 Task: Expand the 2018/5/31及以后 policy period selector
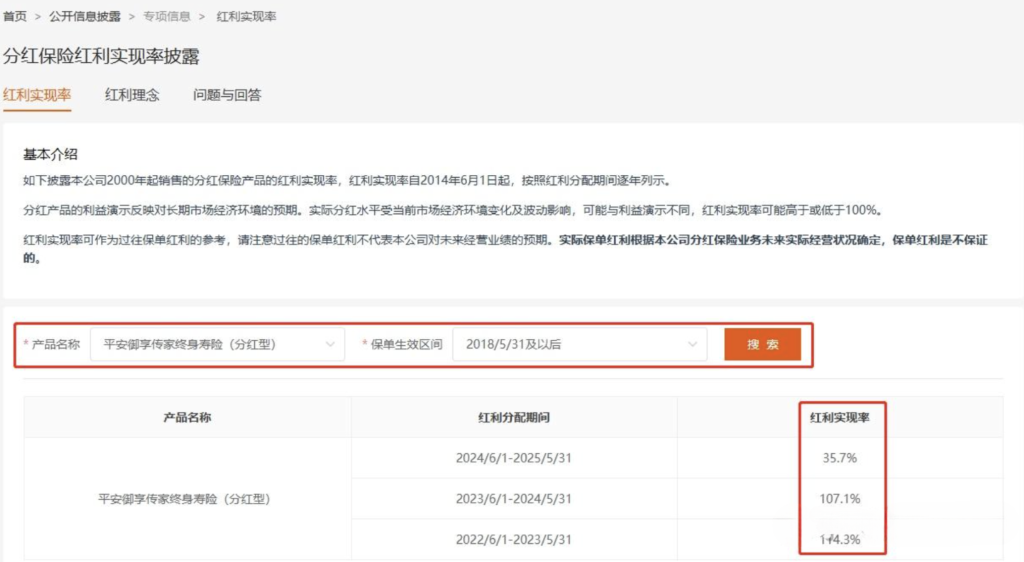coord(570,345)
